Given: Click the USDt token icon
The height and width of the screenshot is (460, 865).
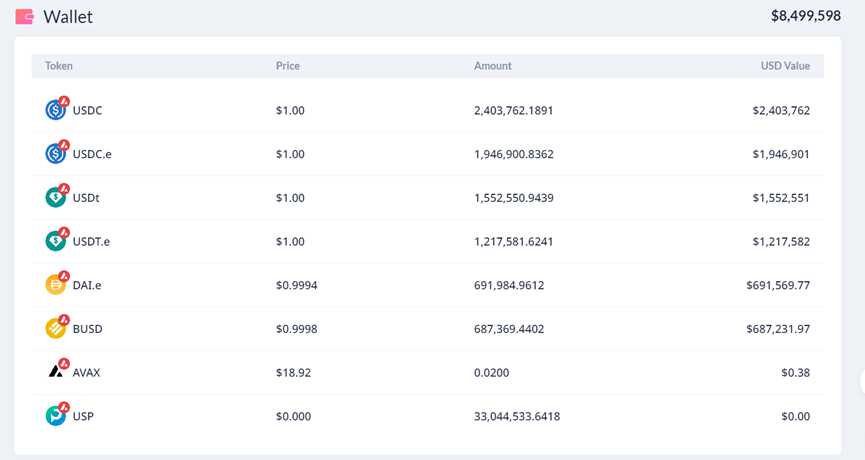Looking at the screenshot, I should pos(56,198).
